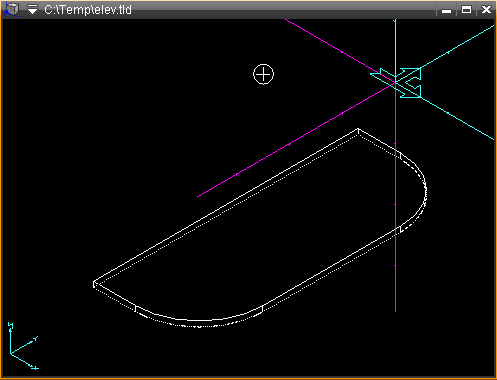Open the title bar dropdown arrow menu
497x380 pixels.
pyautogui.click(x=32, y=9)
